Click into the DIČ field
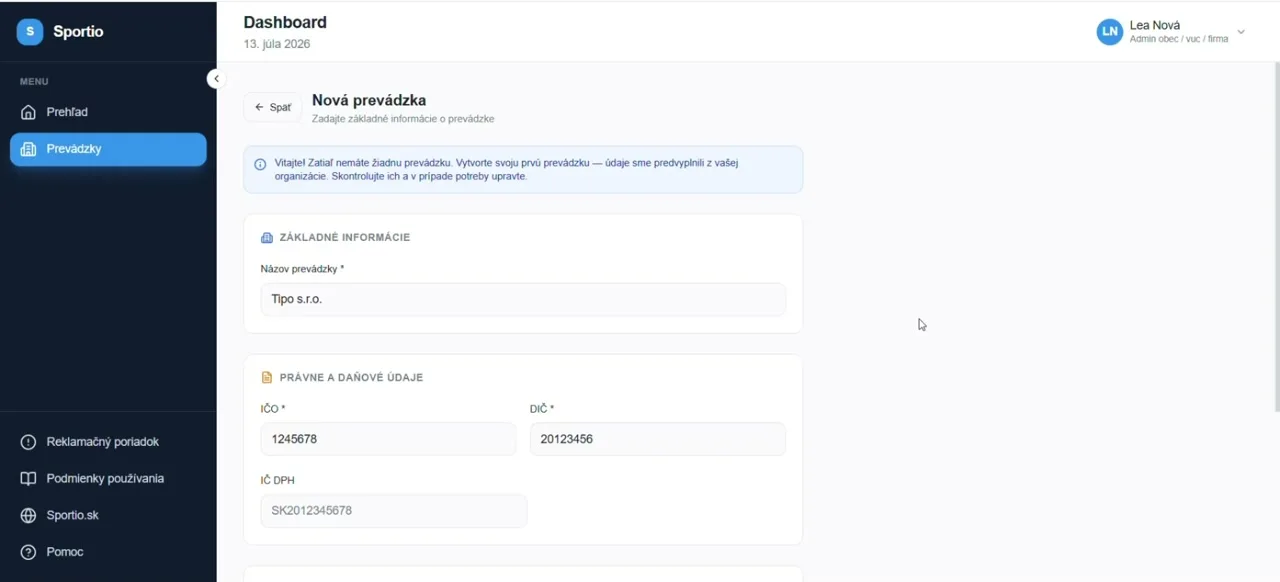This screenshot has height=582, width=1280. click(x=658, y=439)
